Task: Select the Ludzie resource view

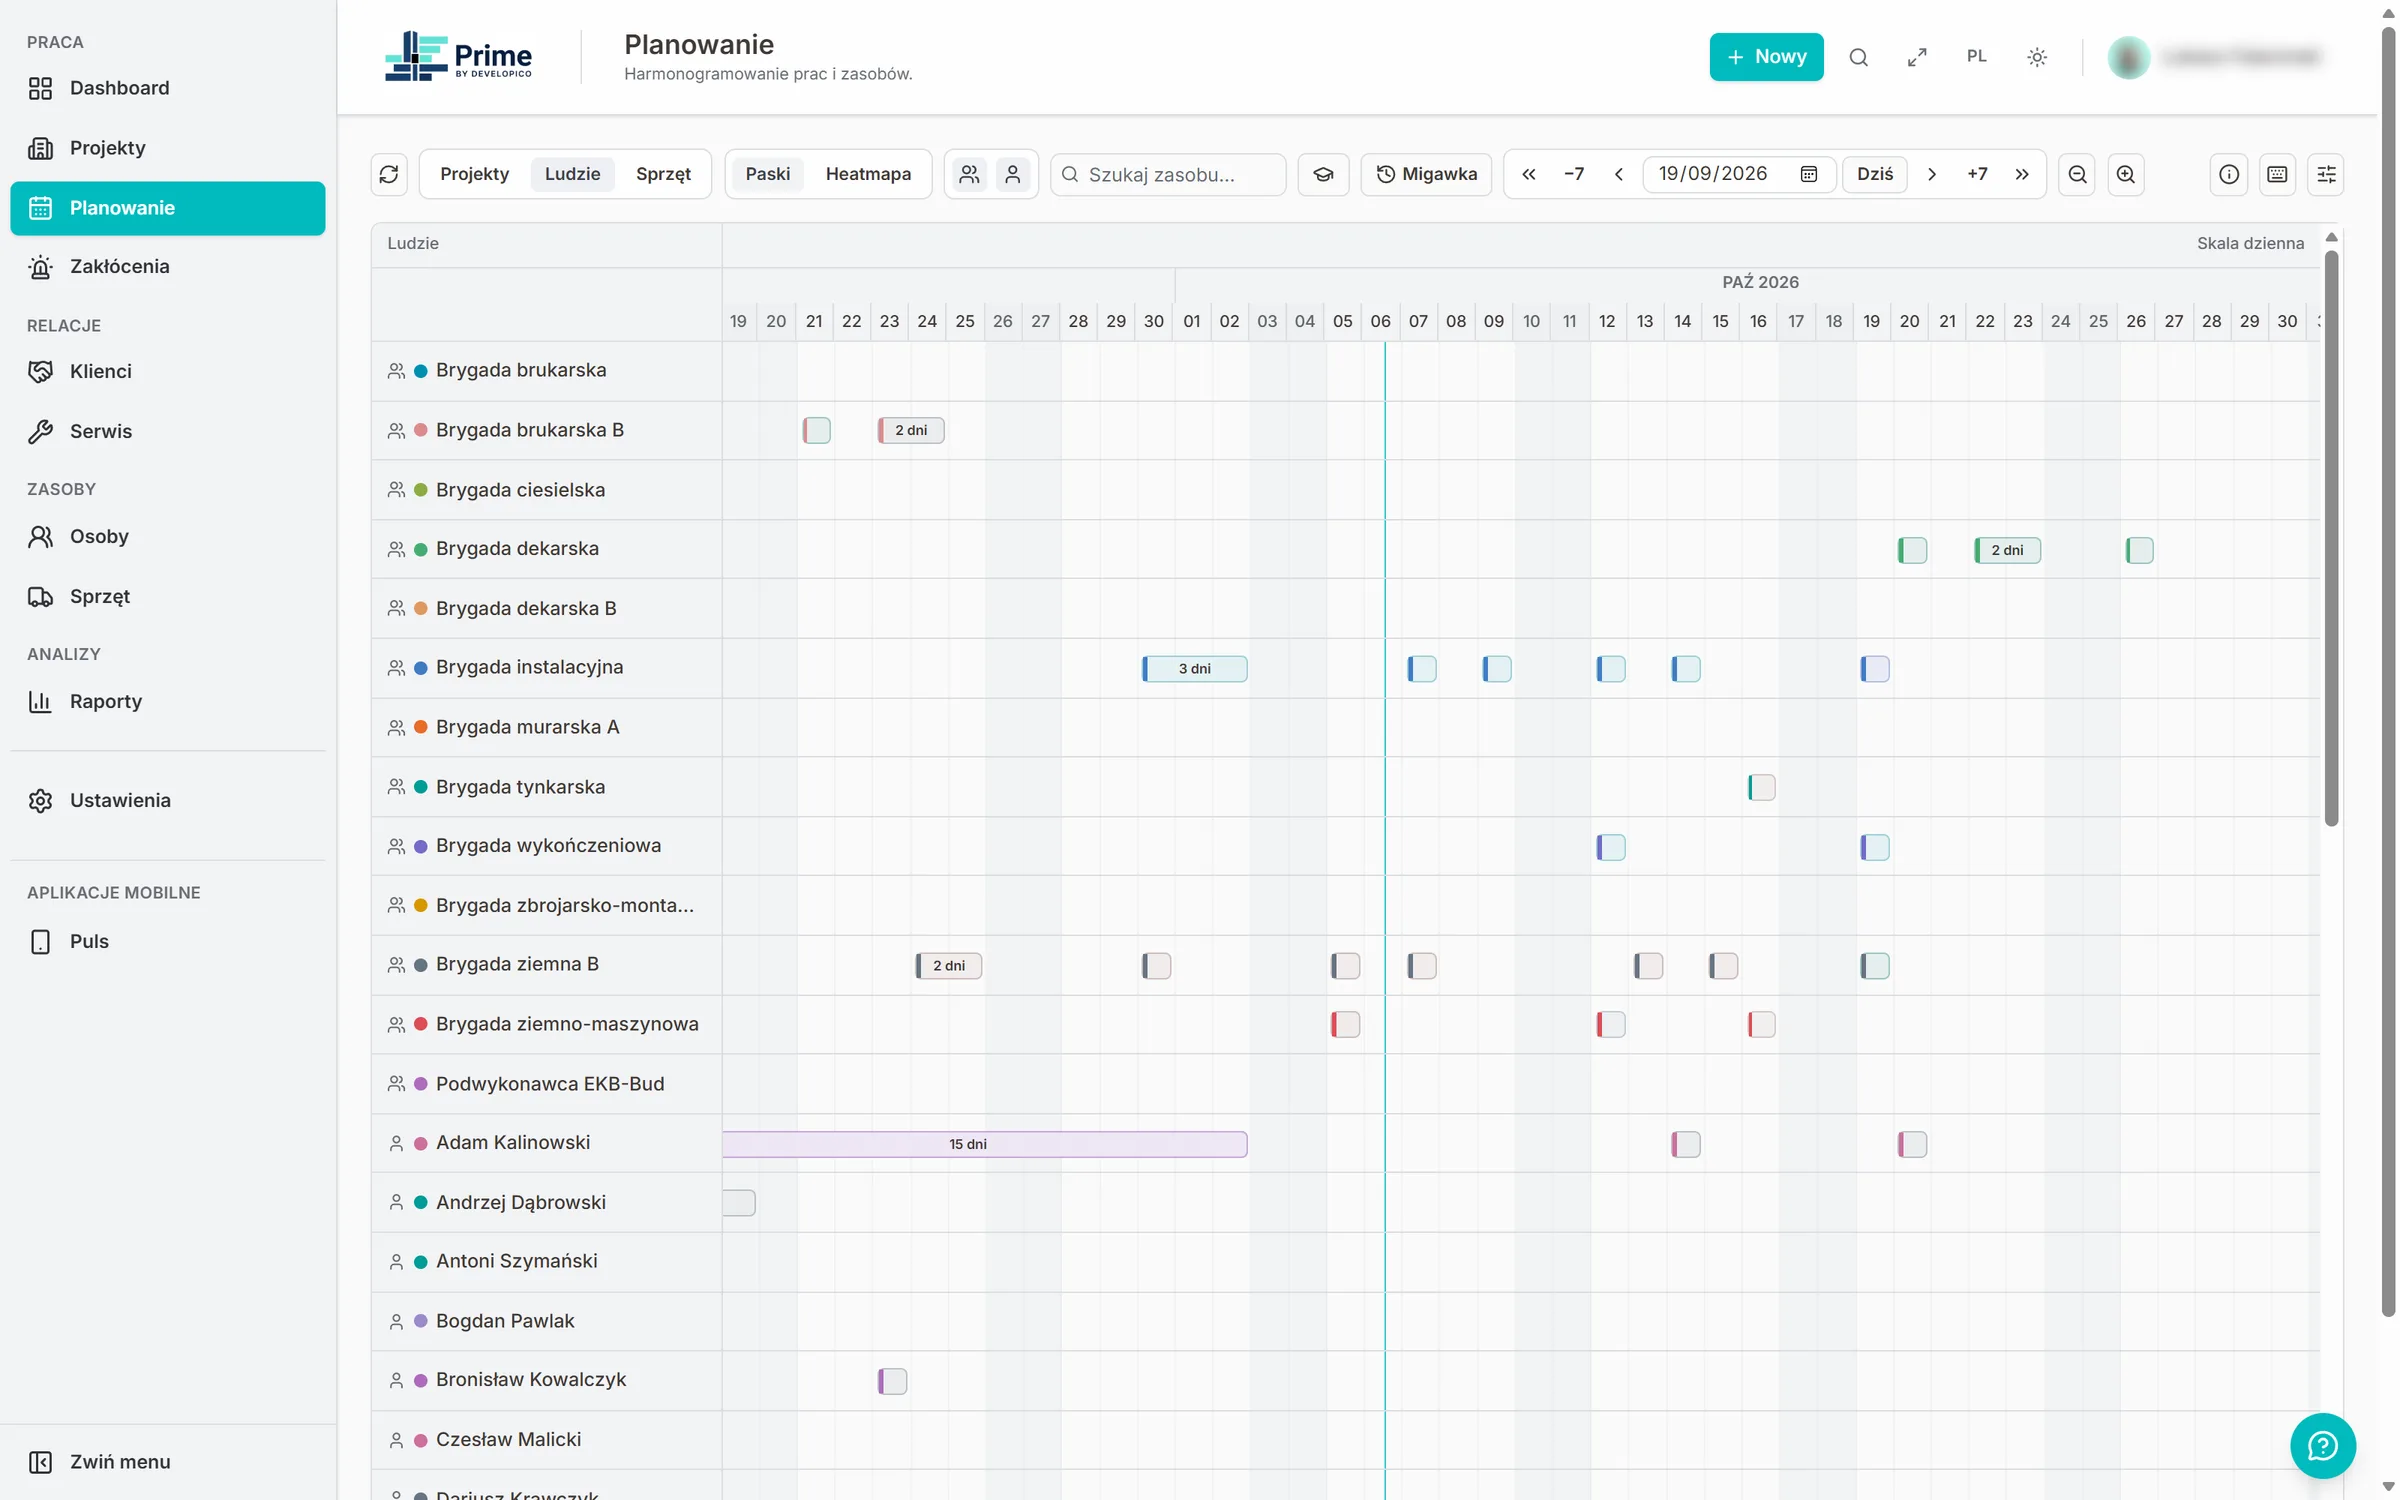Action: pyautogui.click(x=573, y=174)
